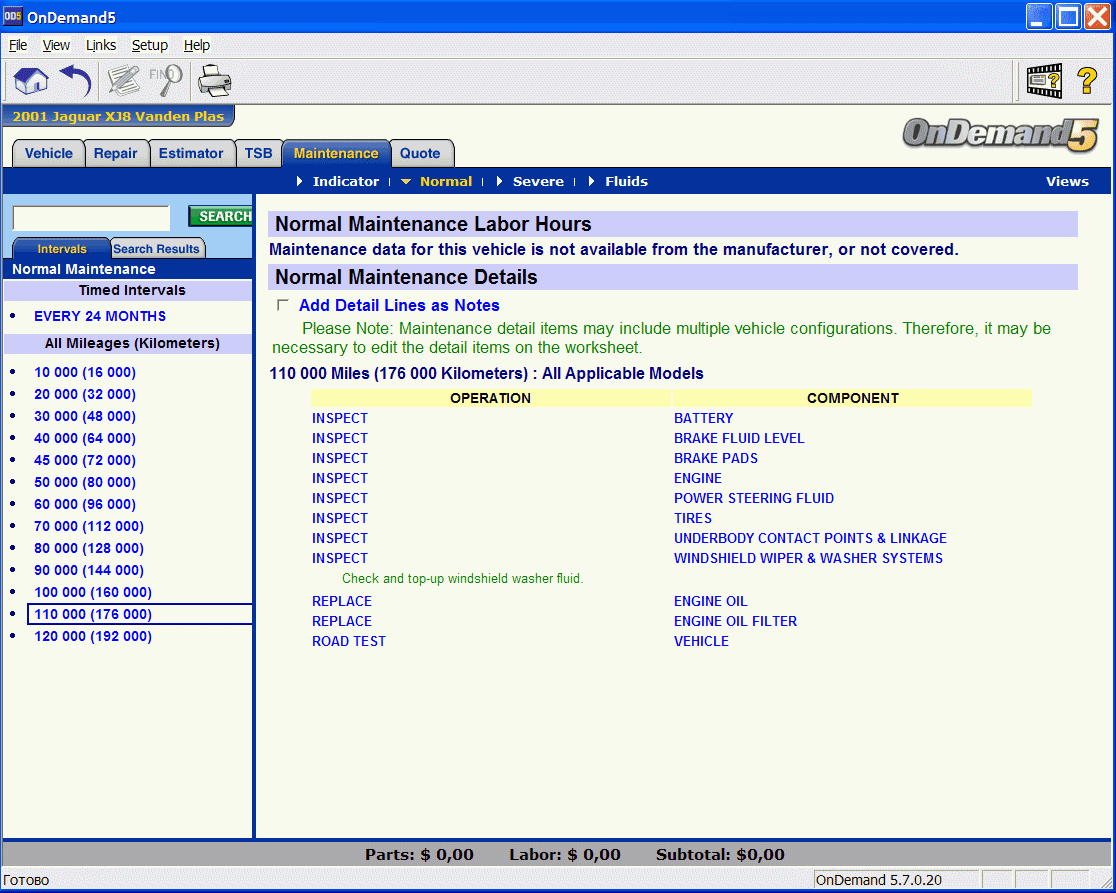
Task: Click the yellow Help question mark icon
Action: [1090, 81]
